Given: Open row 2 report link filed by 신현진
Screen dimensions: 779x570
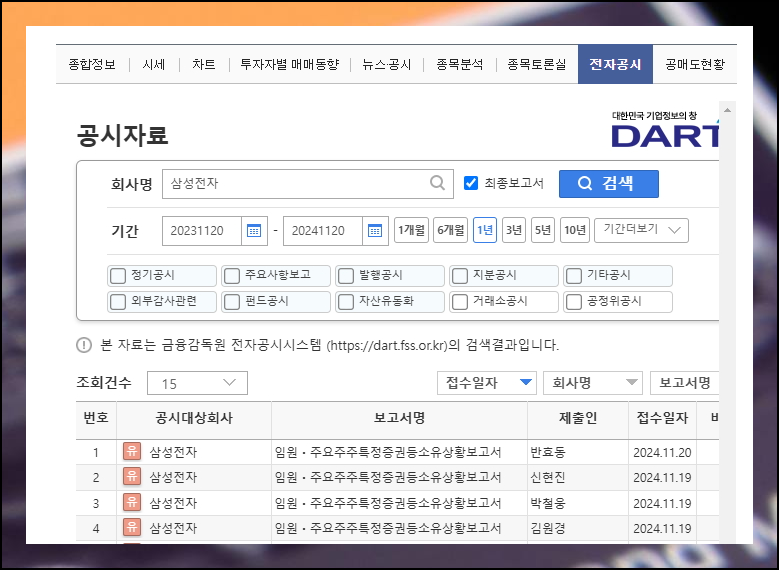Looking at the screenshot, I should click(x=388, y=478).
